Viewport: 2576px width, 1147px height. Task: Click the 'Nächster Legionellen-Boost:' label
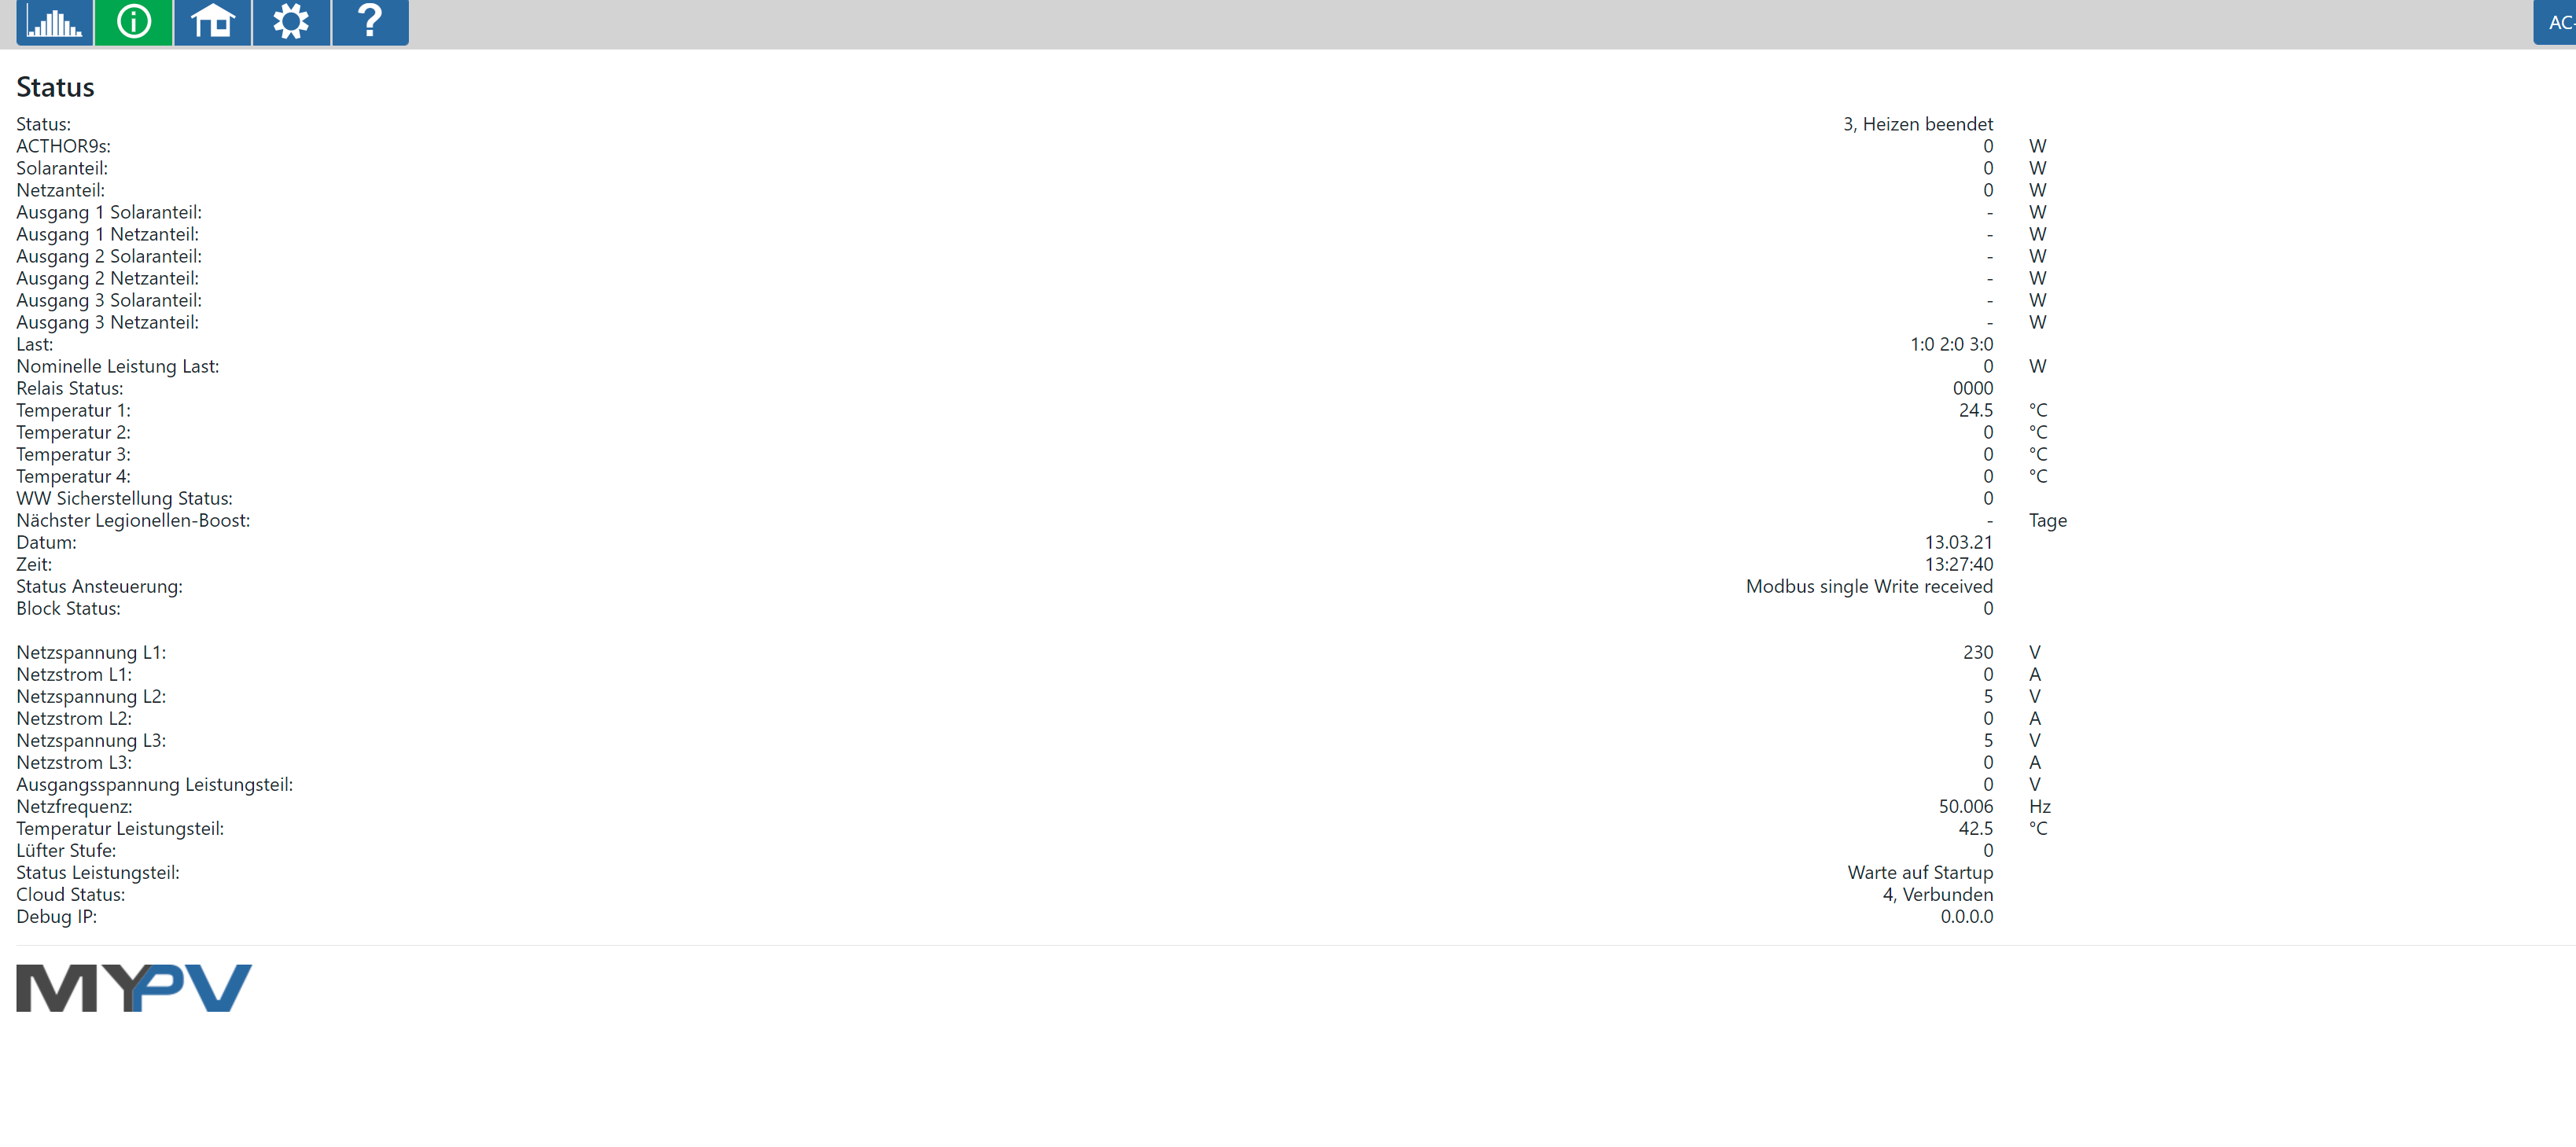click(x=133, y=520)
